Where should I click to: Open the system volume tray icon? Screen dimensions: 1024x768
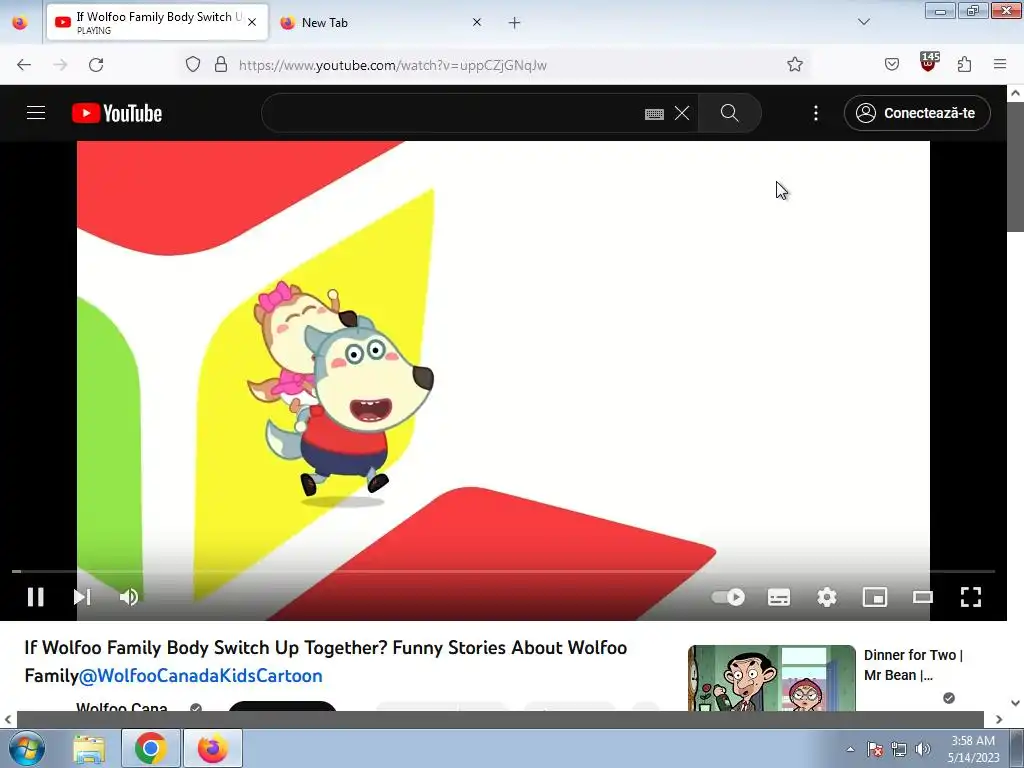923,749
